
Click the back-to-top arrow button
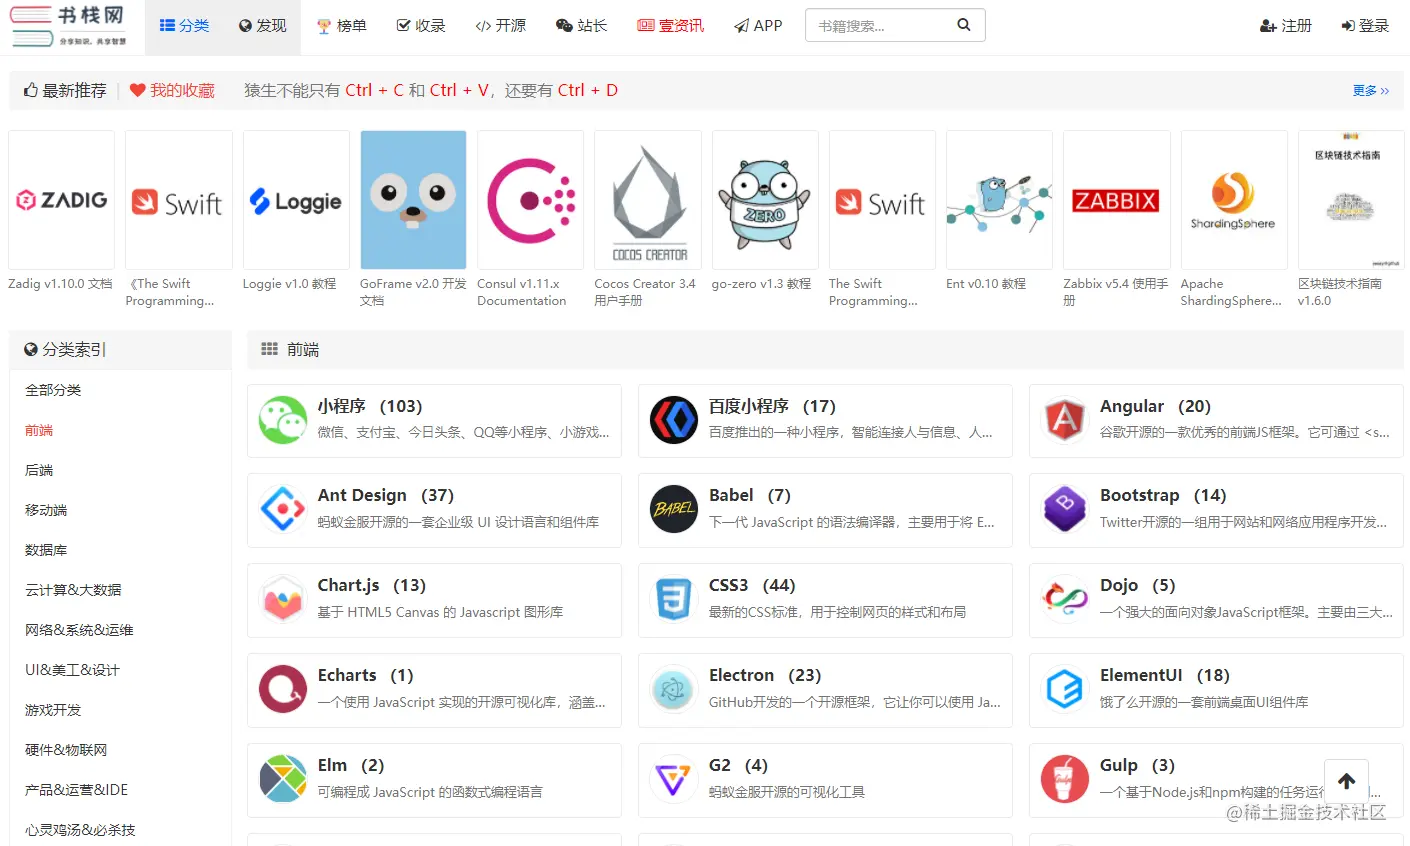[x=1346, y=781]
